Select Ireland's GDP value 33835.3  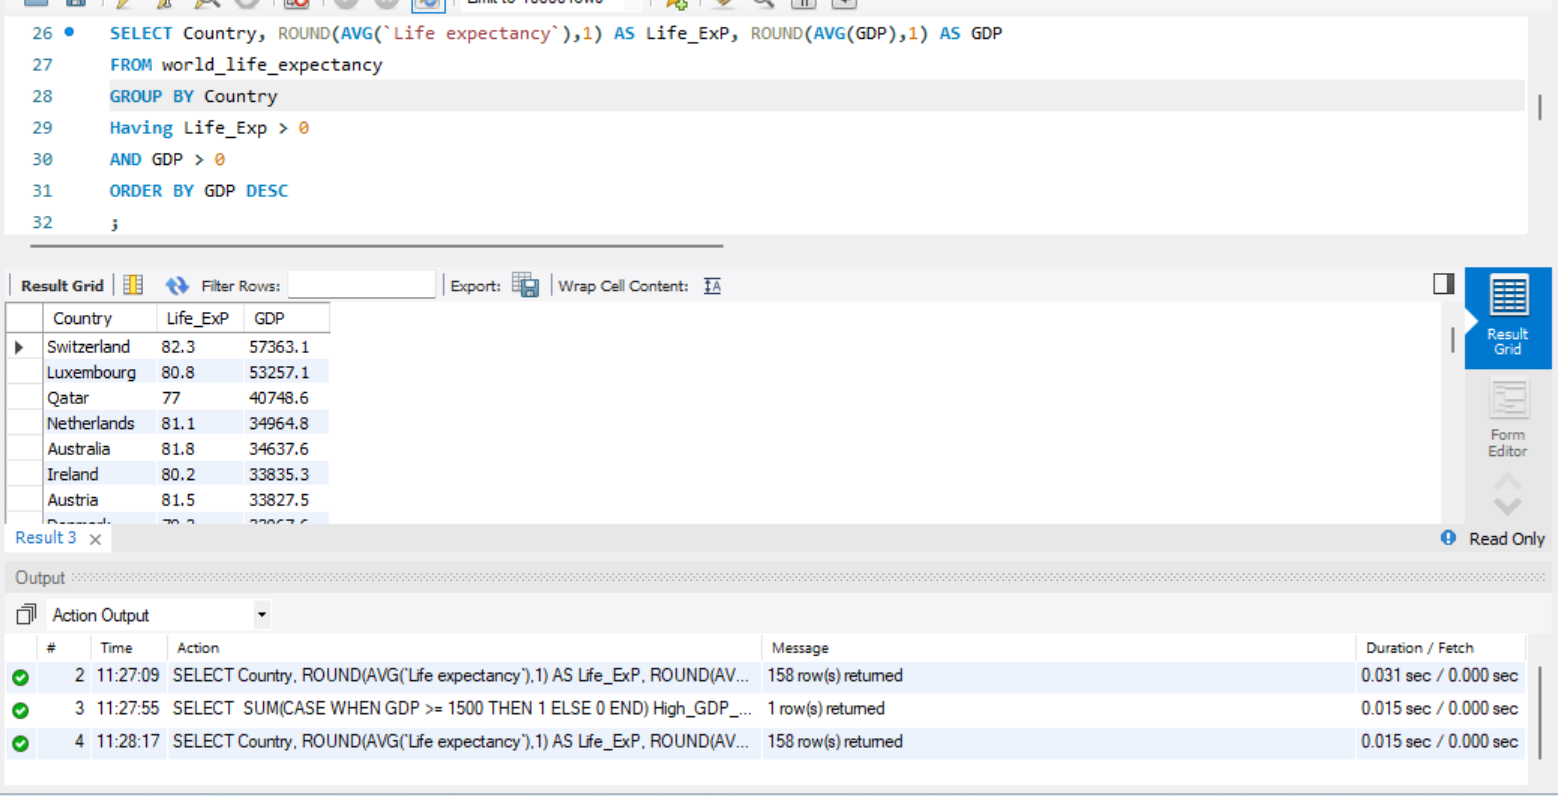(287, 474)
